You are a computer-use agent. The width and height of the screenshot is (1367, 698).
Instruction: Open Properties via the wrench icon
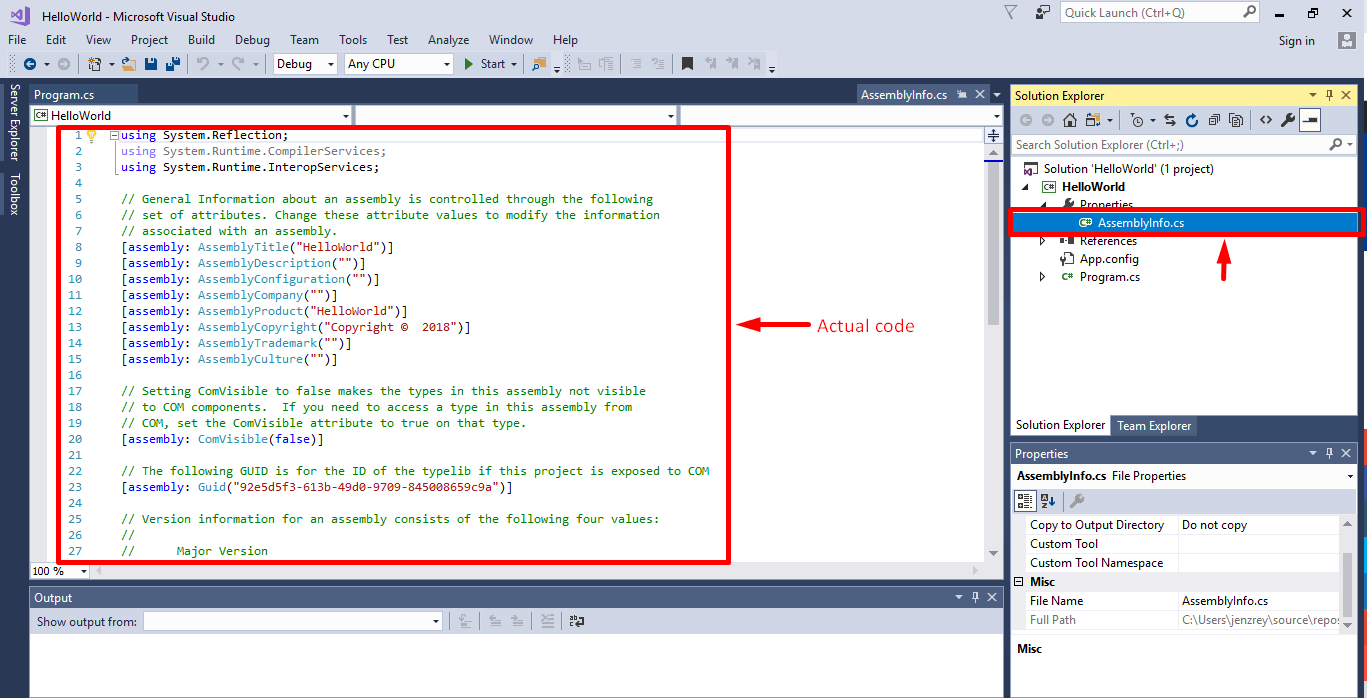click(x=1288, y=120)
